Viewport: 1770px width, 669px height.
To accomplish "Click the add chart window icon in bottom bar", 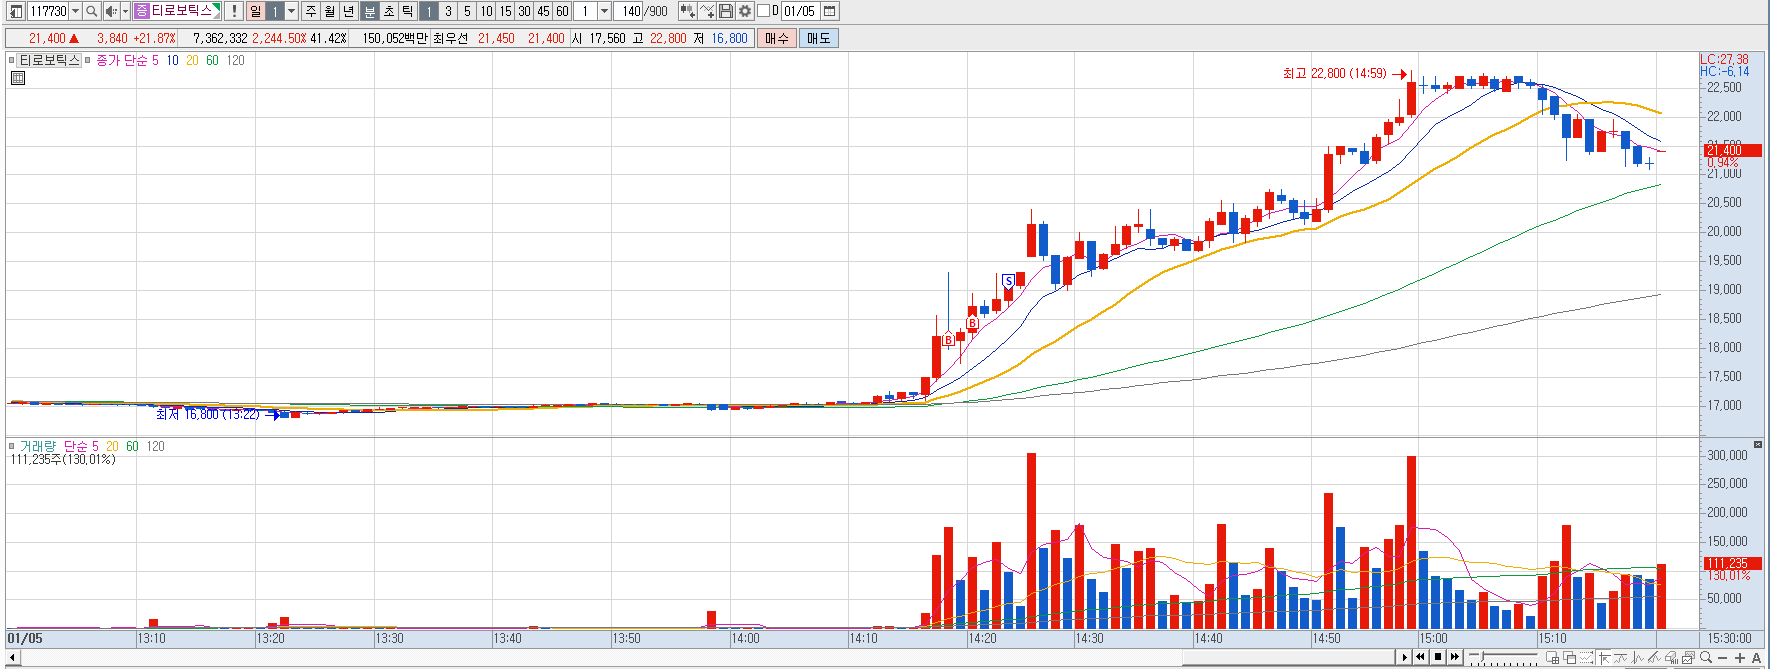I will point(1553,658).
